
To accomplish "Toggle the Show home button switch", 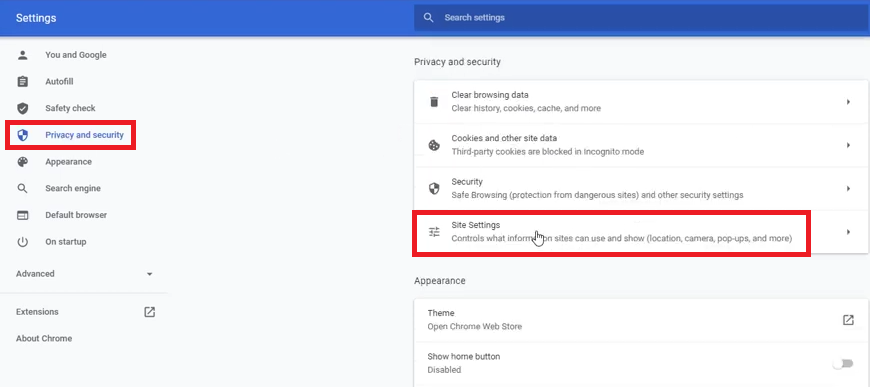I will coord(843,363).
